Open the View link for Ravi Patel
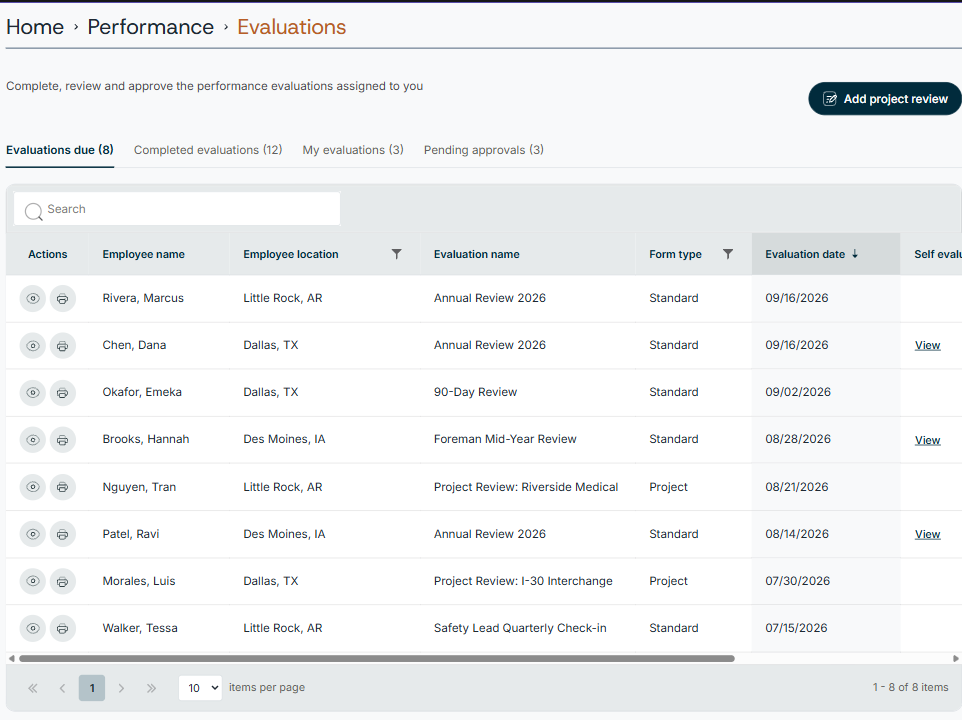Image resolution: width=962 pixels, height=720 pixels. pos(928,535)
